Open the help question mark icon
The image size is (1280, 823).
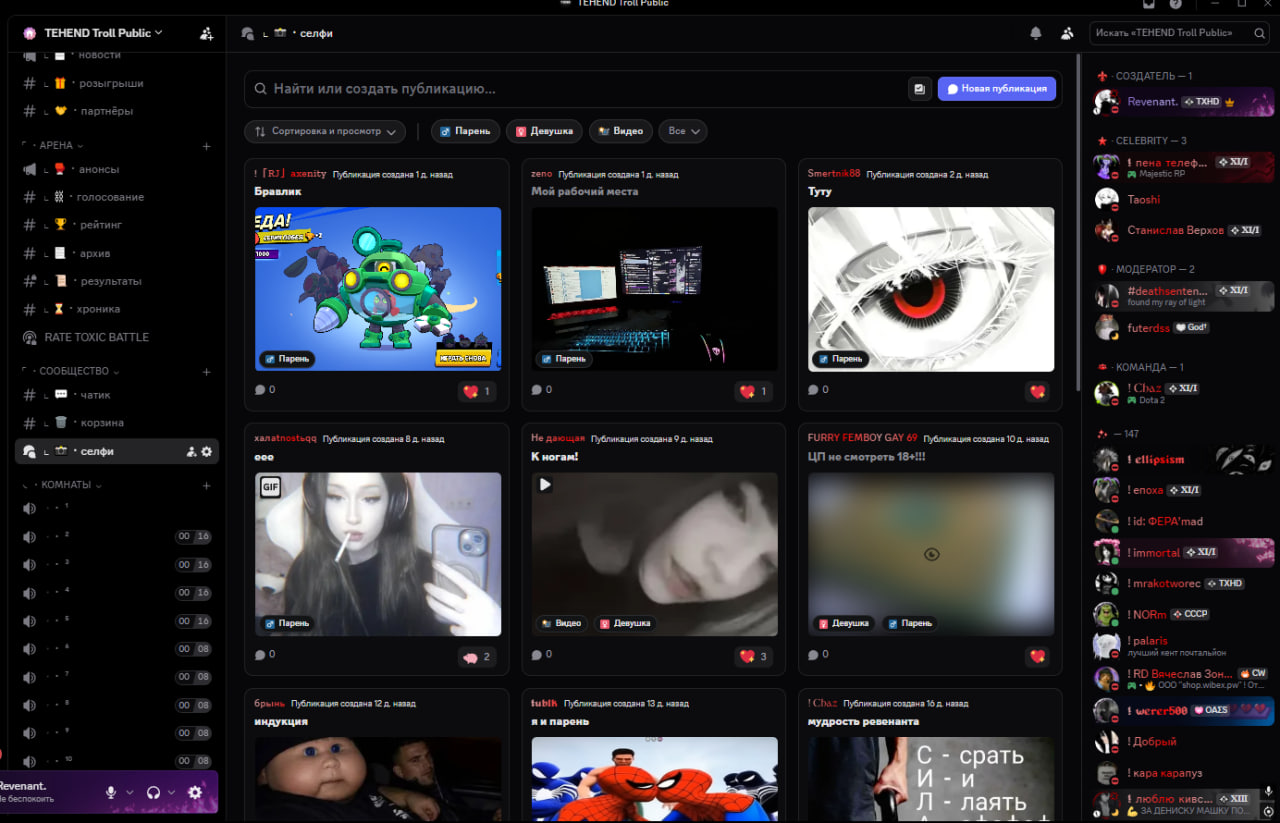click(1175, 4)
